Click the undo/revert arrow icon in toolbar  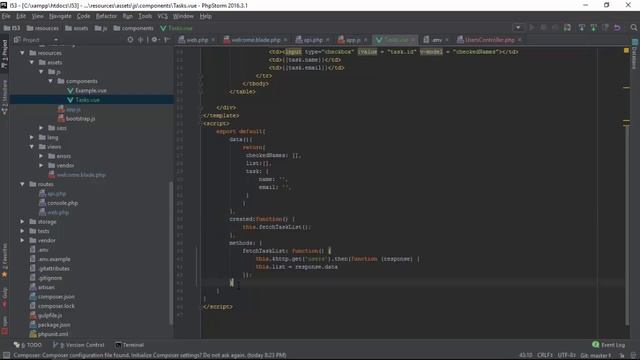pos(617,28)
